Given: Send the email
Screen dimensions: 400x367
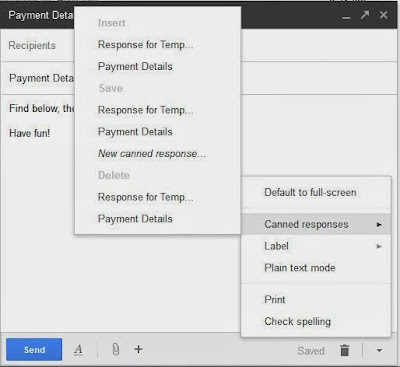Looking at the screenshot, I should coord(34,350).
